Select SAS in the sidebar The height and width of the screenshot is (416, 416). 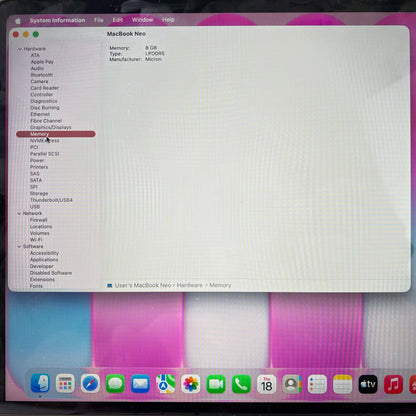coord(35,174)
